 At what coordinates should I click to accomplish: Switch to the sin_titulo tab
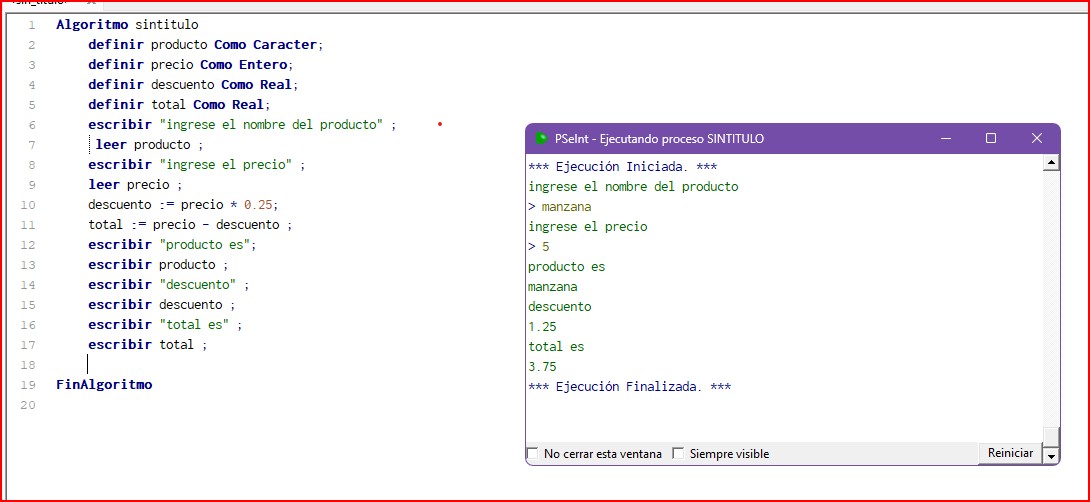40,3
